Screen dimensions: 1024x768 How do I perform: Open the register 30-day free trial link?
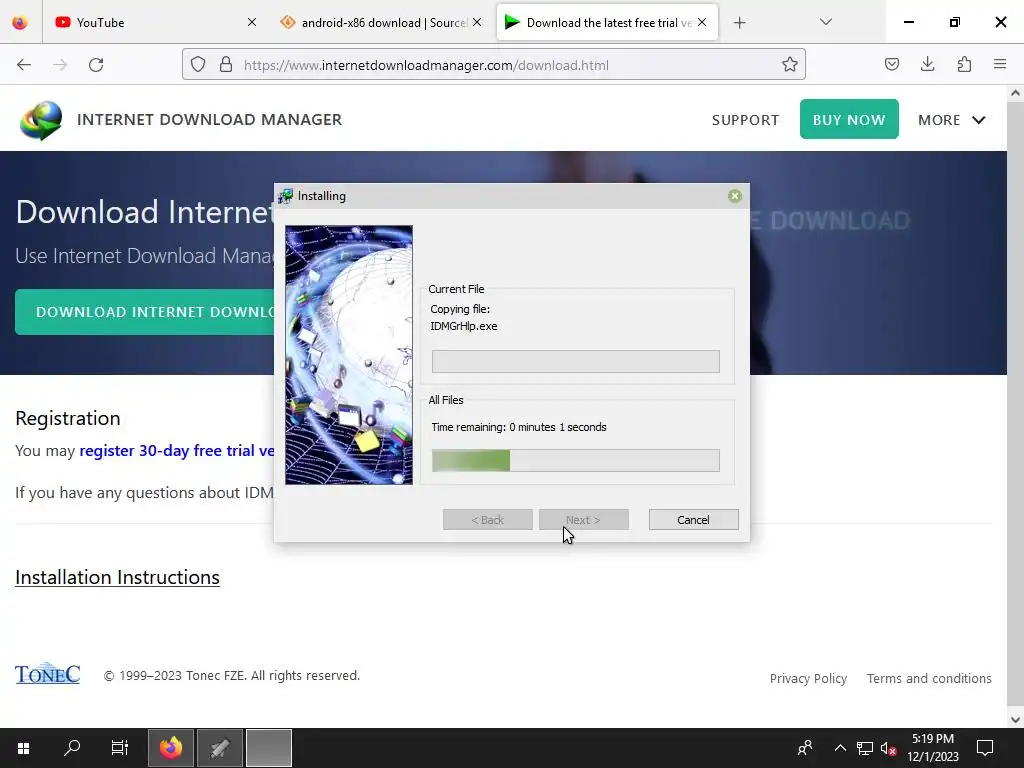pos(176,451)
